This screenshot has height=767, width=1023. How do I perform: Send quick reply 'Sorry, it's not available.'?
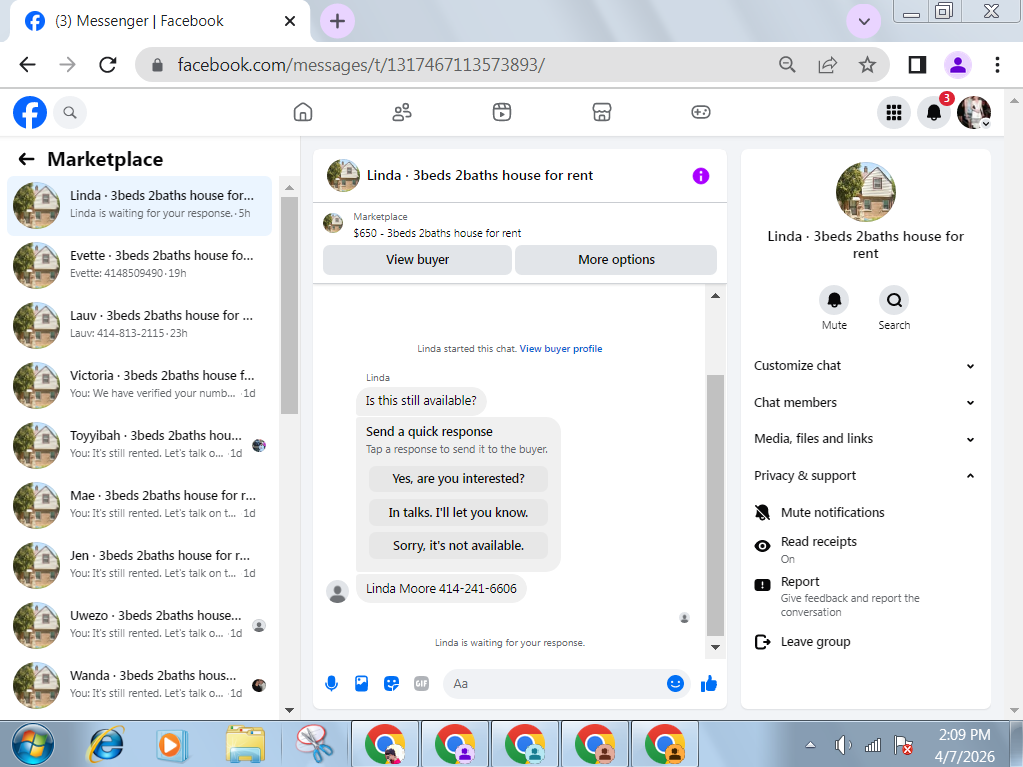458,545
